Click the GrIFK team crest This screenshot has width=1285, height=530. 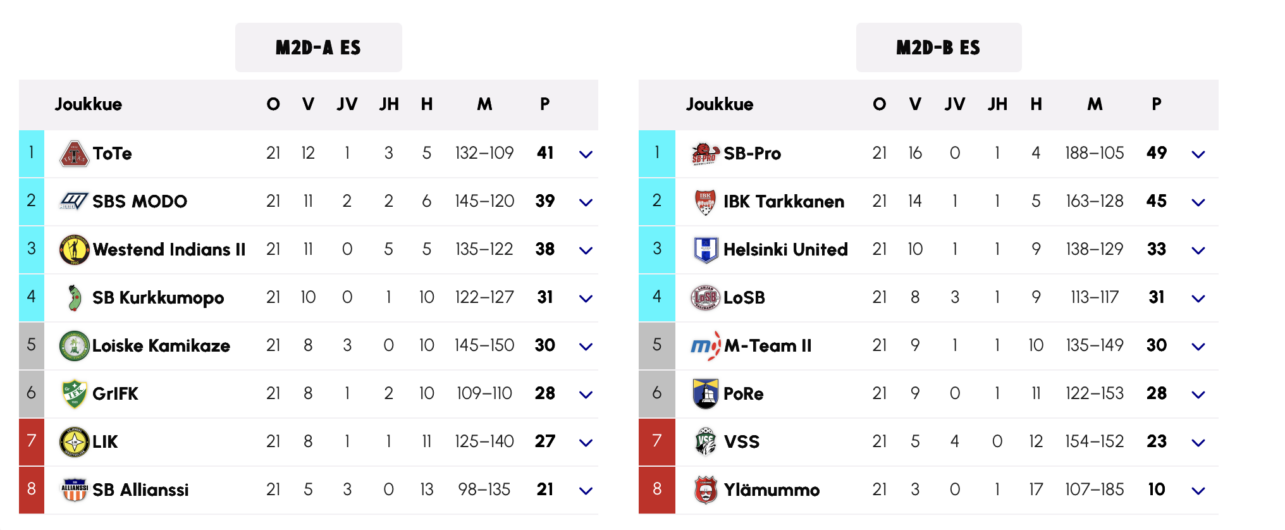(x=74, y=394)
